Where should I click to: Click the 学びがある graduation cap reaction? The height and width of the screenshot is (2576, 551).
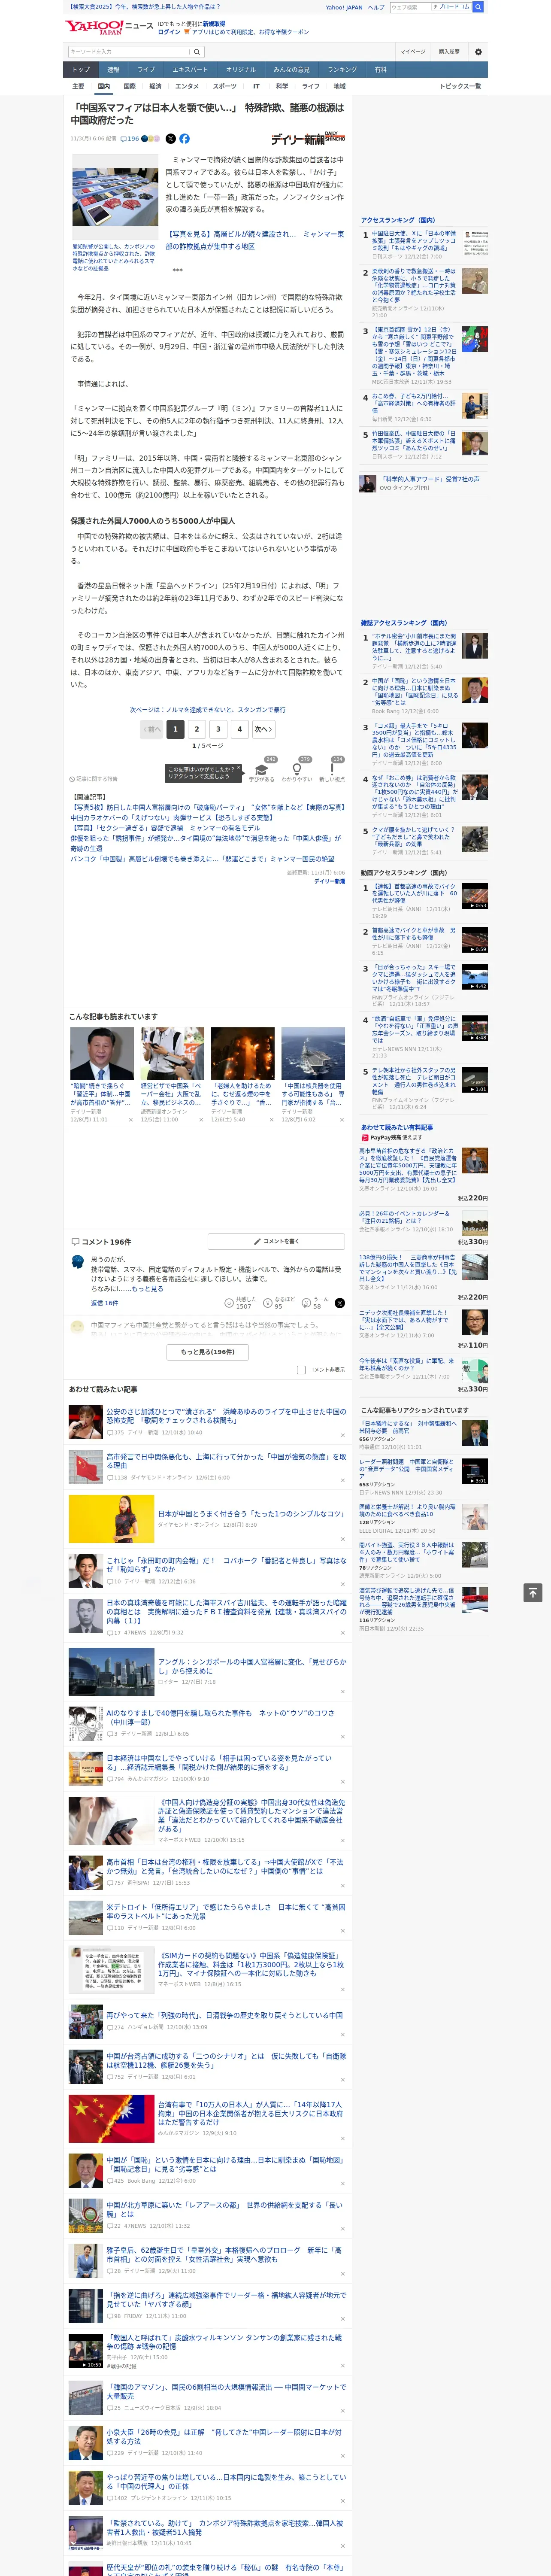click(x=261, y=769)
